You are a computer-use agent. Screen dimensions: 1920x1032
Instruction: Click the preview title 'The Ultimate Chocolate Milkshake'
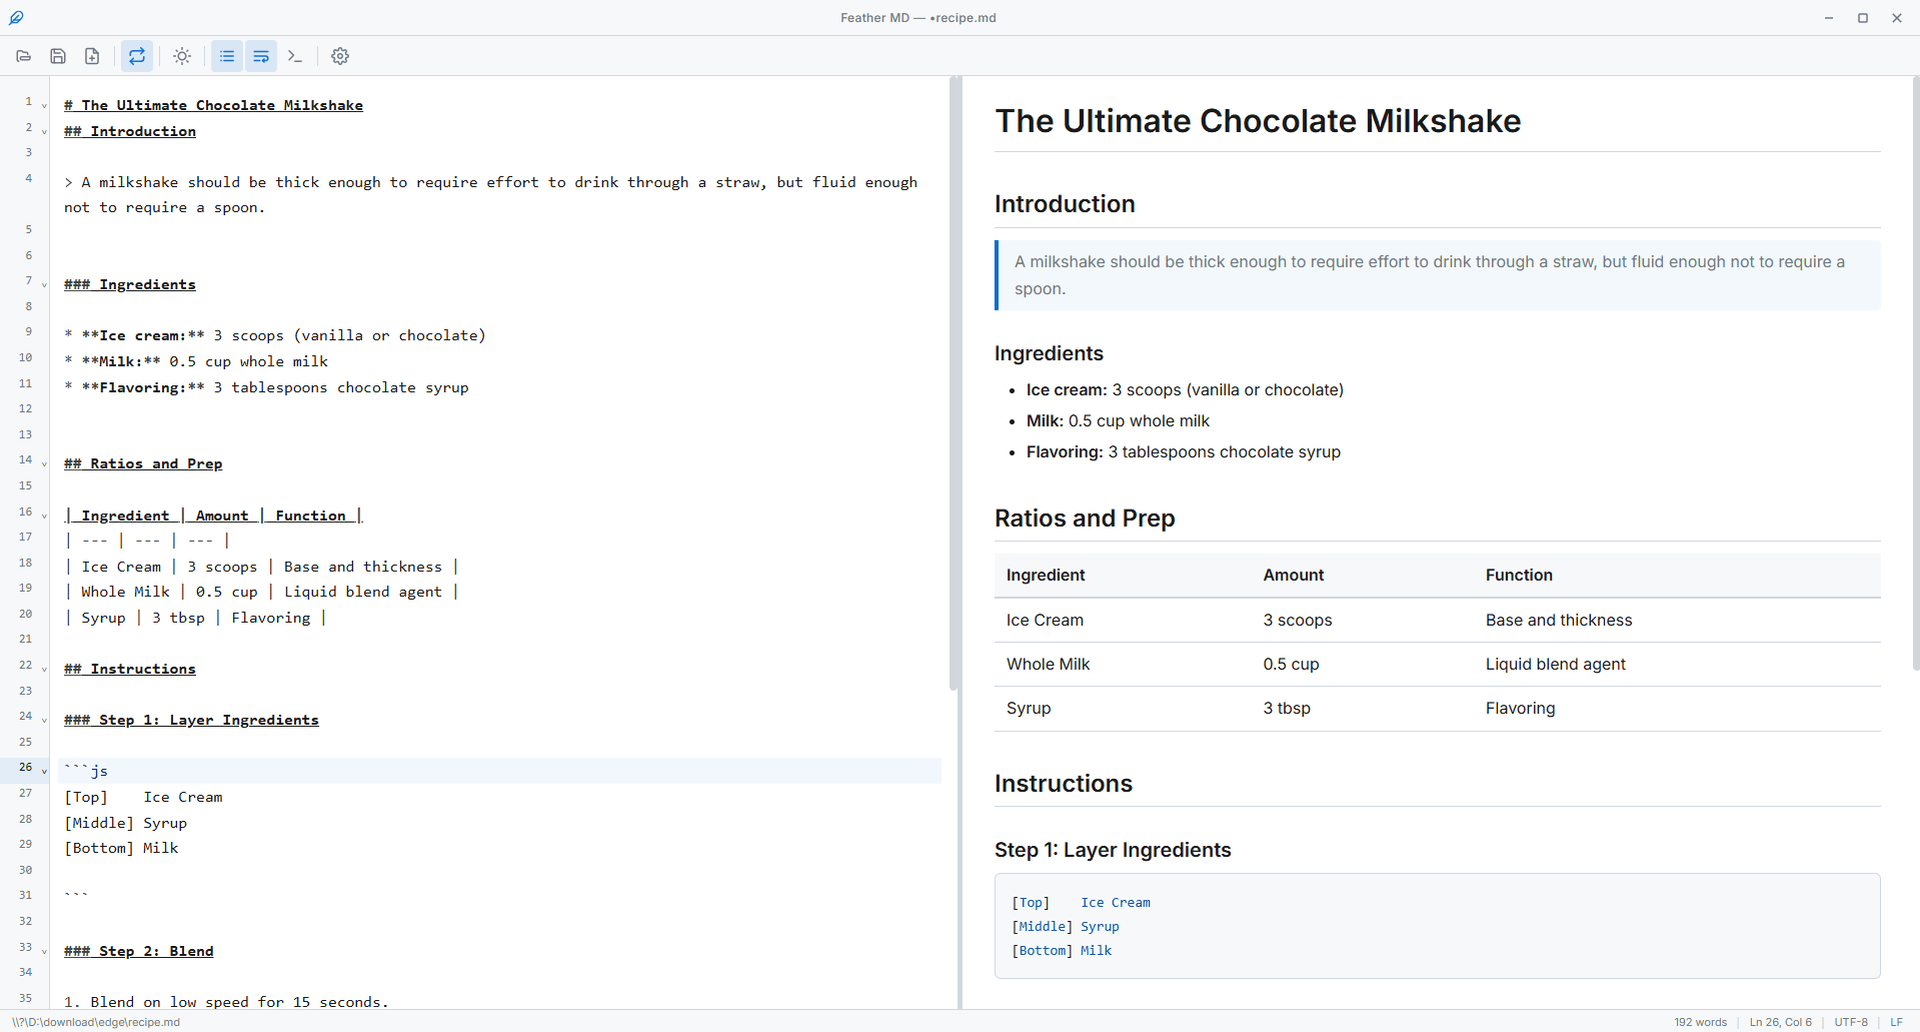(1257, 121)
